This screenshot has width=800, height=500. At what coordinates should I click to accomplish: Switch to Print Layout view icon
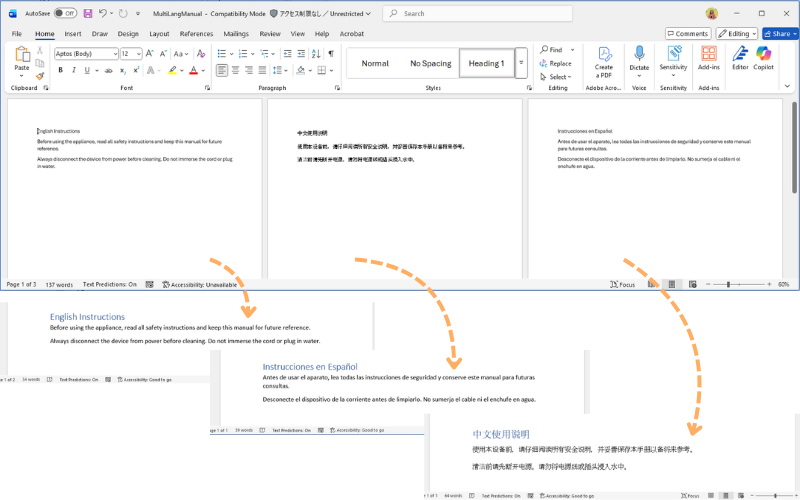(672, 284)
